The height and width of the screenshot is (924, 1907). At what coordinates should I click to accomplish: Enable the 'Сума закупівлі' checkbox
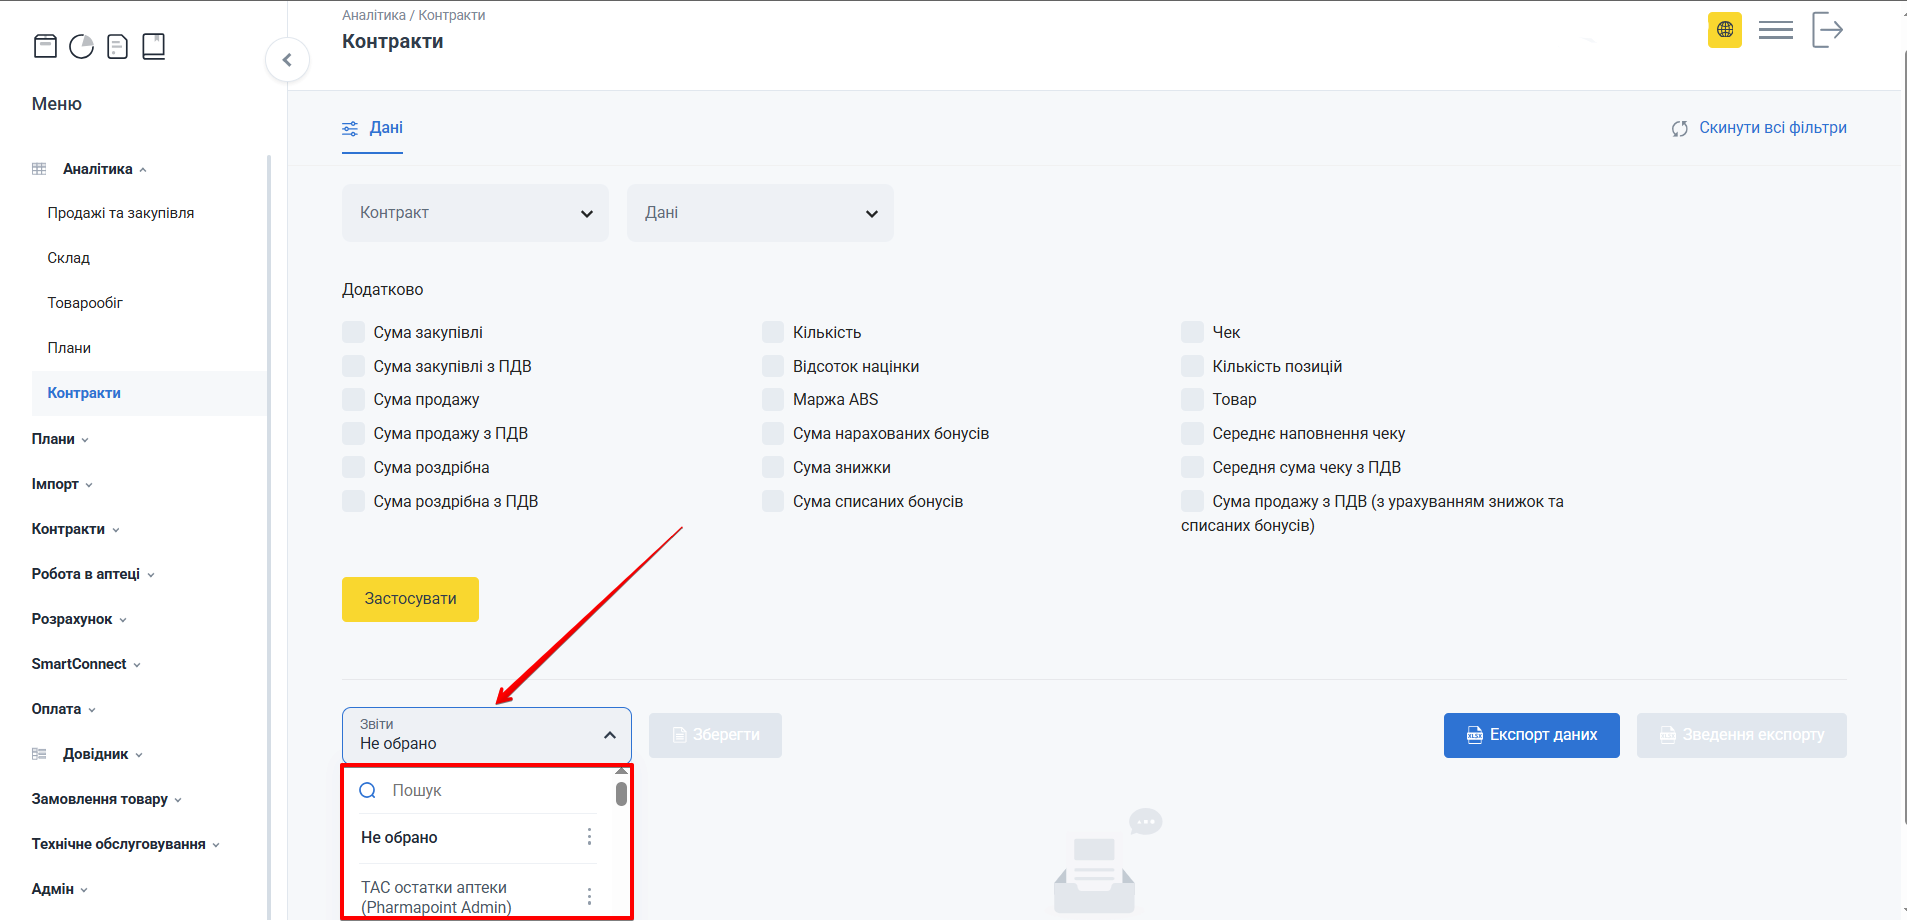click(x=354, y=332)
